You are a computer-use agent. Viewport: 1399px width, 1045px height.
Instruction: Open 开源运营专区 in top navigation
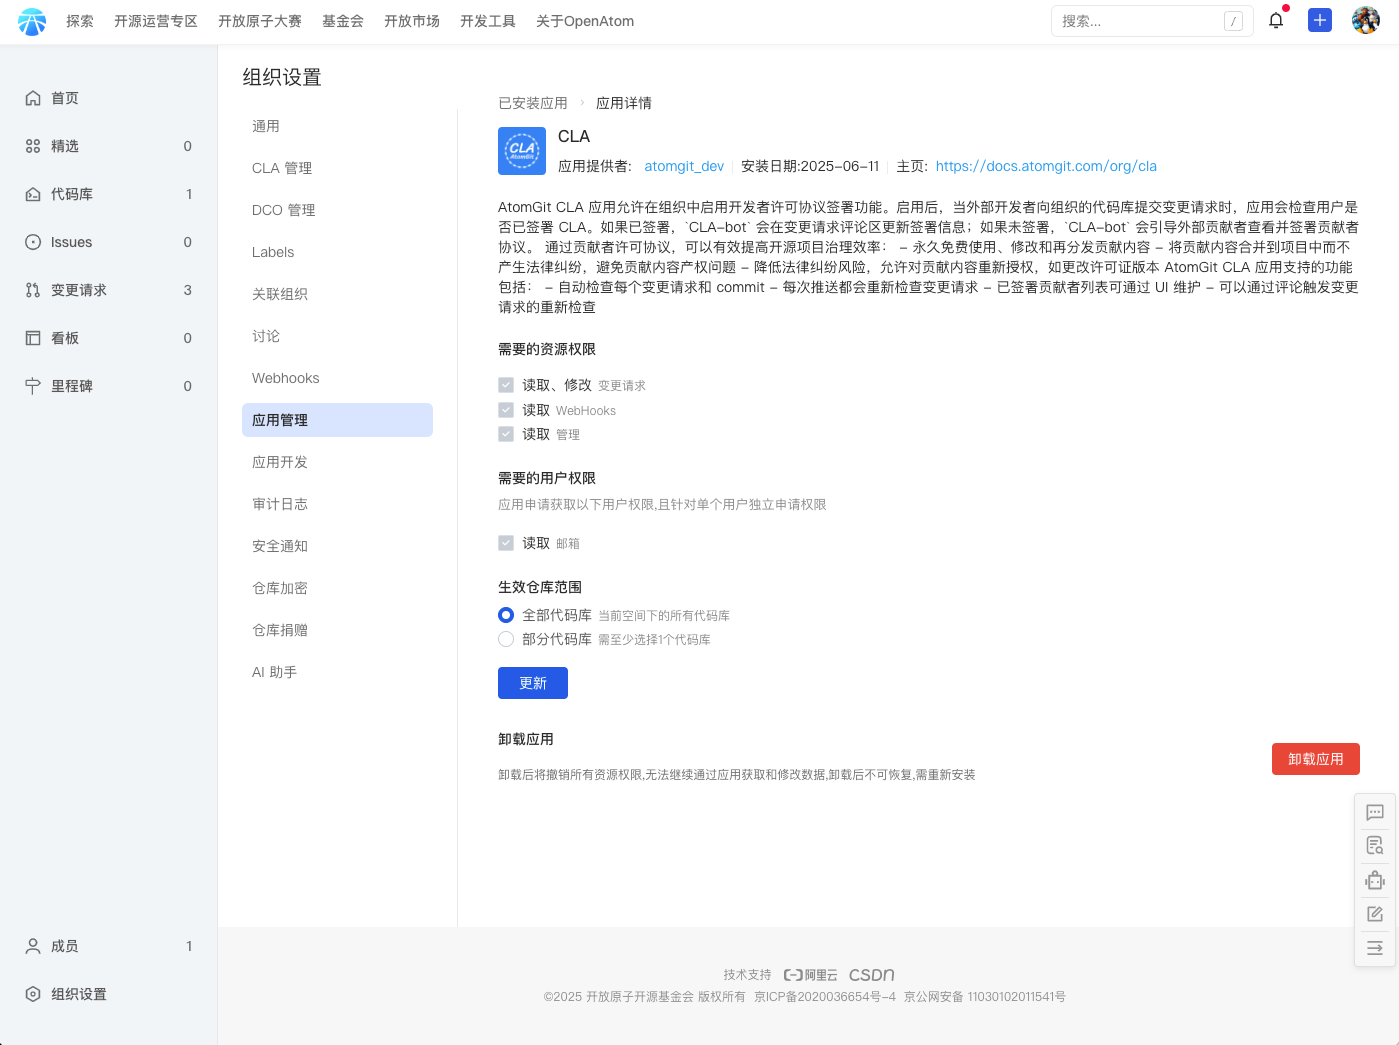click(x=156, y=21)
